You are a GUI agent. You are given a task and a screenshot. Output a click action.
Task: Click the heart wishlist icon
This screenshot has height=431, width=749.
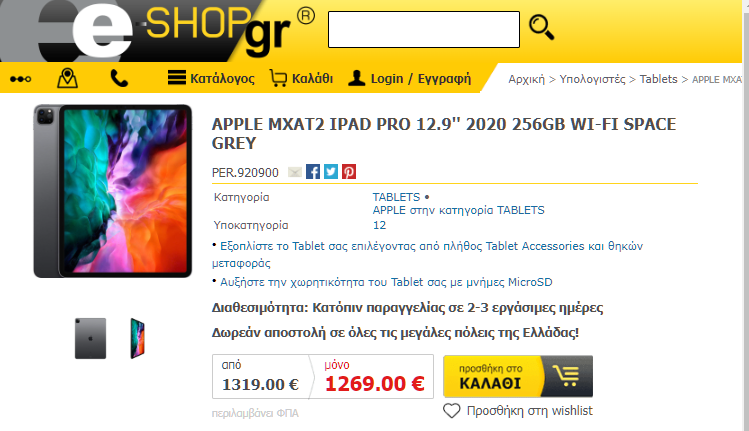[451, 411]
